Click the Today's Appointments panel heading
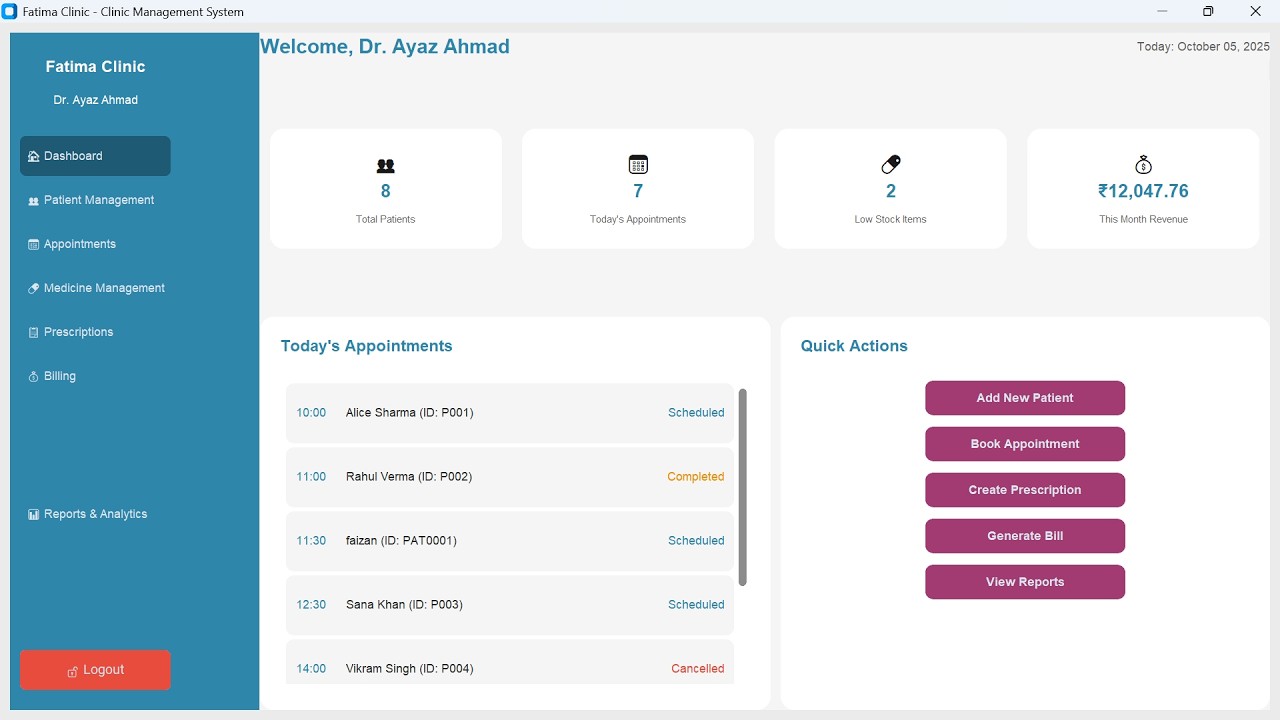The width and height of the screenshot is (1280, 720). click(367, 346)
